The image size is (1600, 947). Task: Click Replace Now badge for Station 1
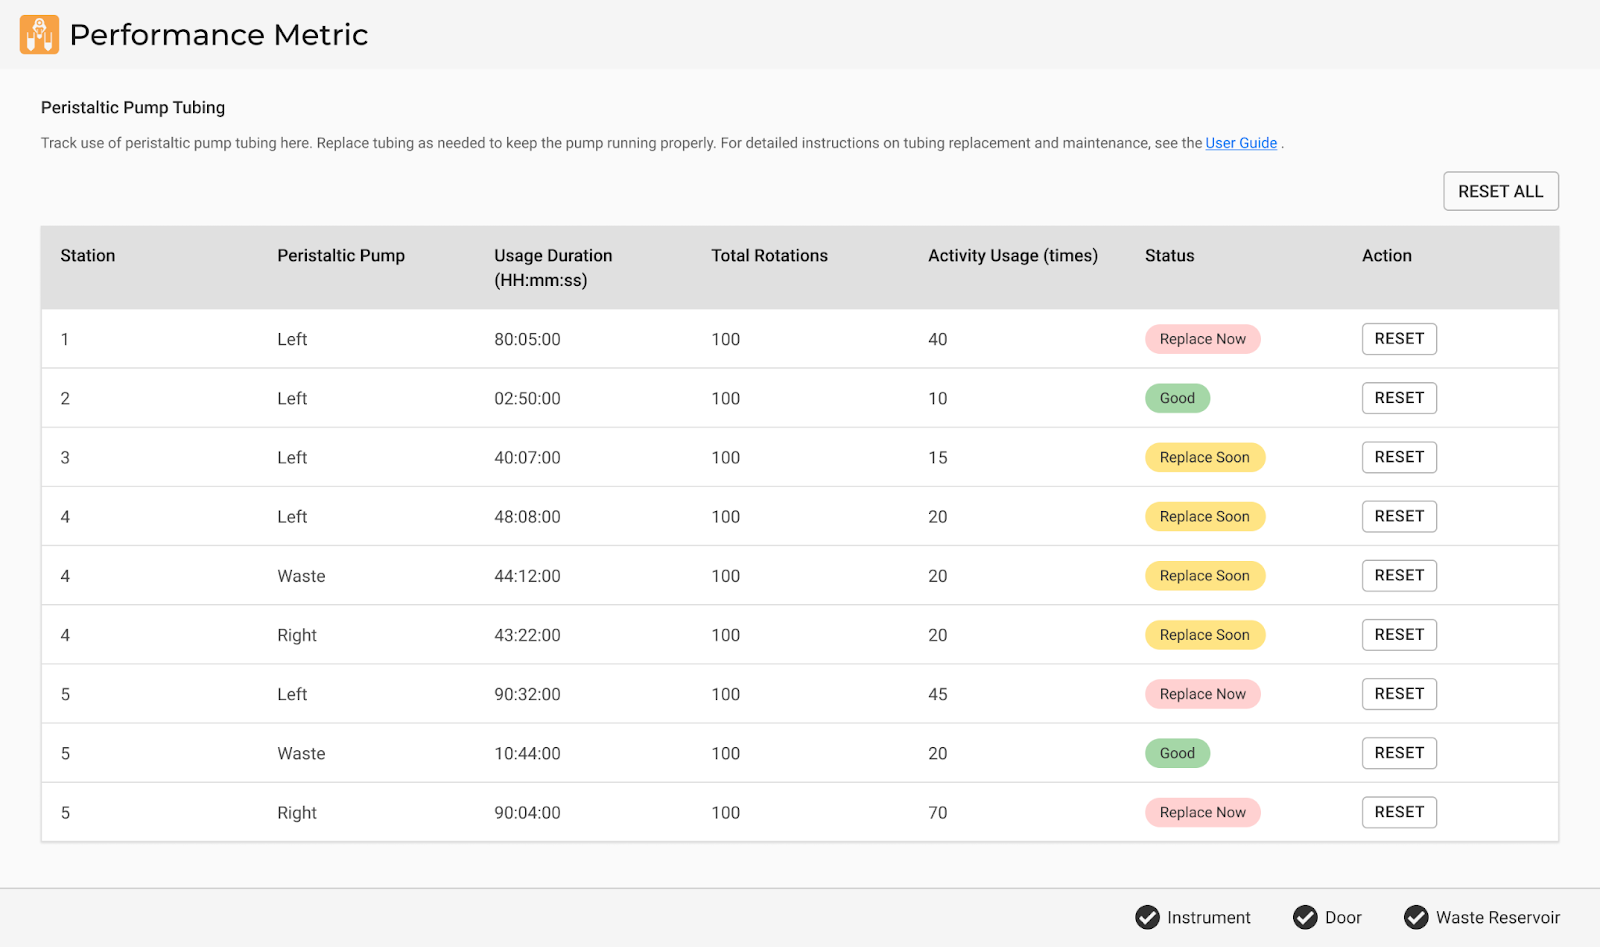[1202, 339]
